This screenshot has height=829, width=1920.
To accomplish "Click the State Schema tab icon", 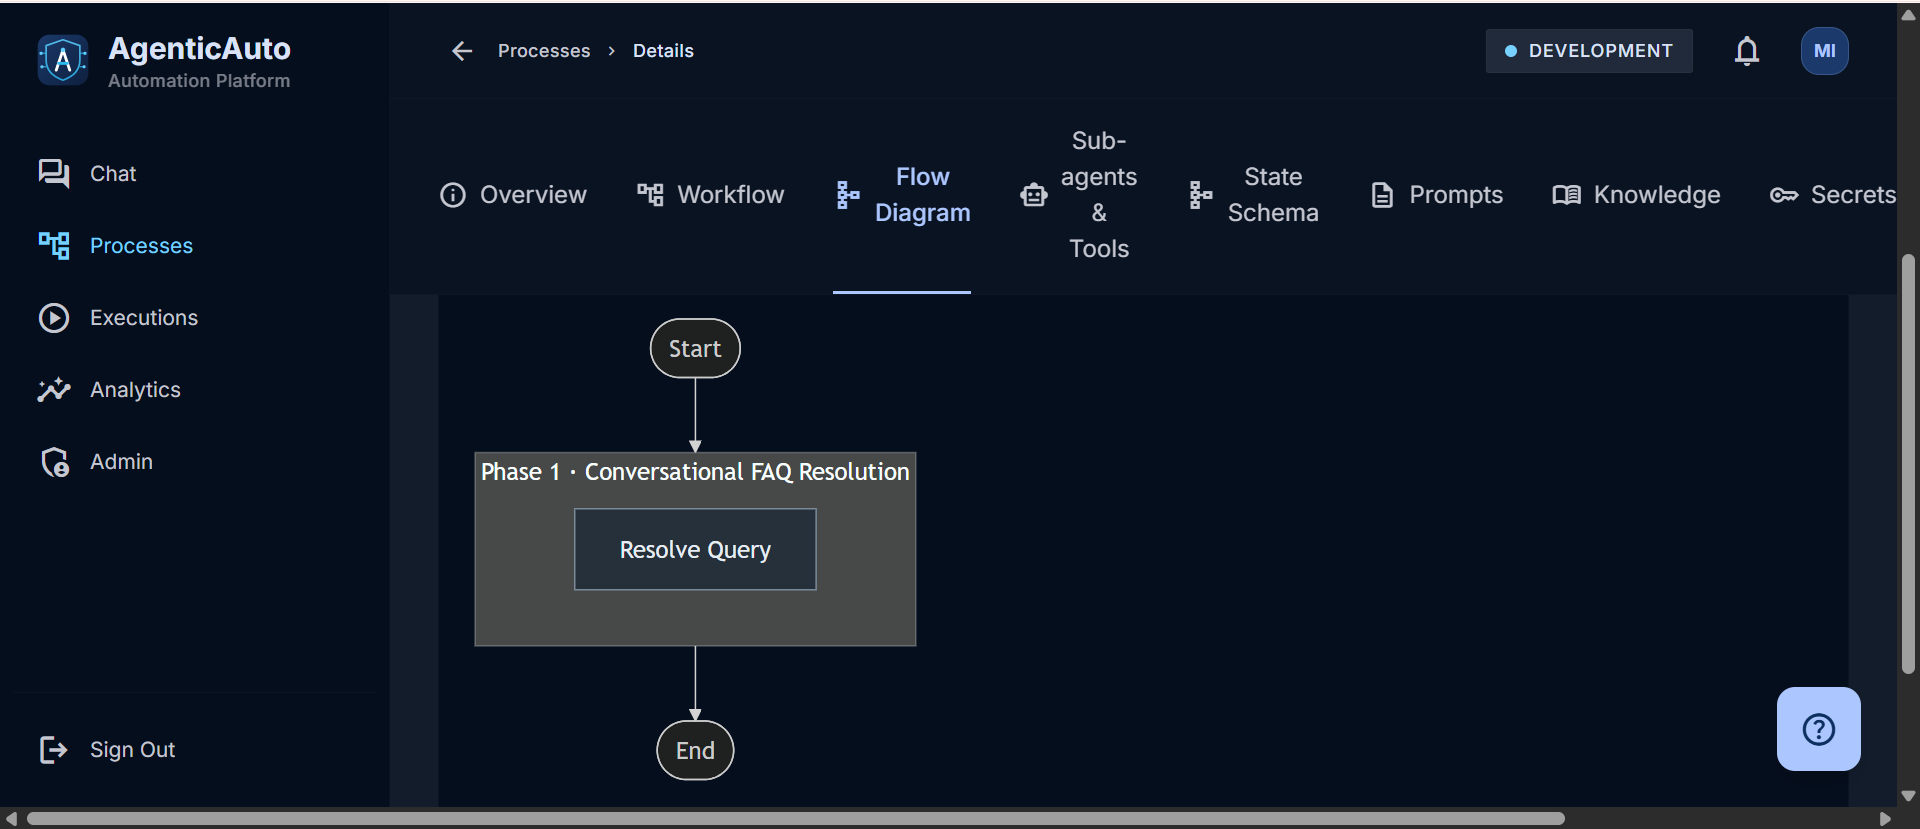I will pos(1201,195).
